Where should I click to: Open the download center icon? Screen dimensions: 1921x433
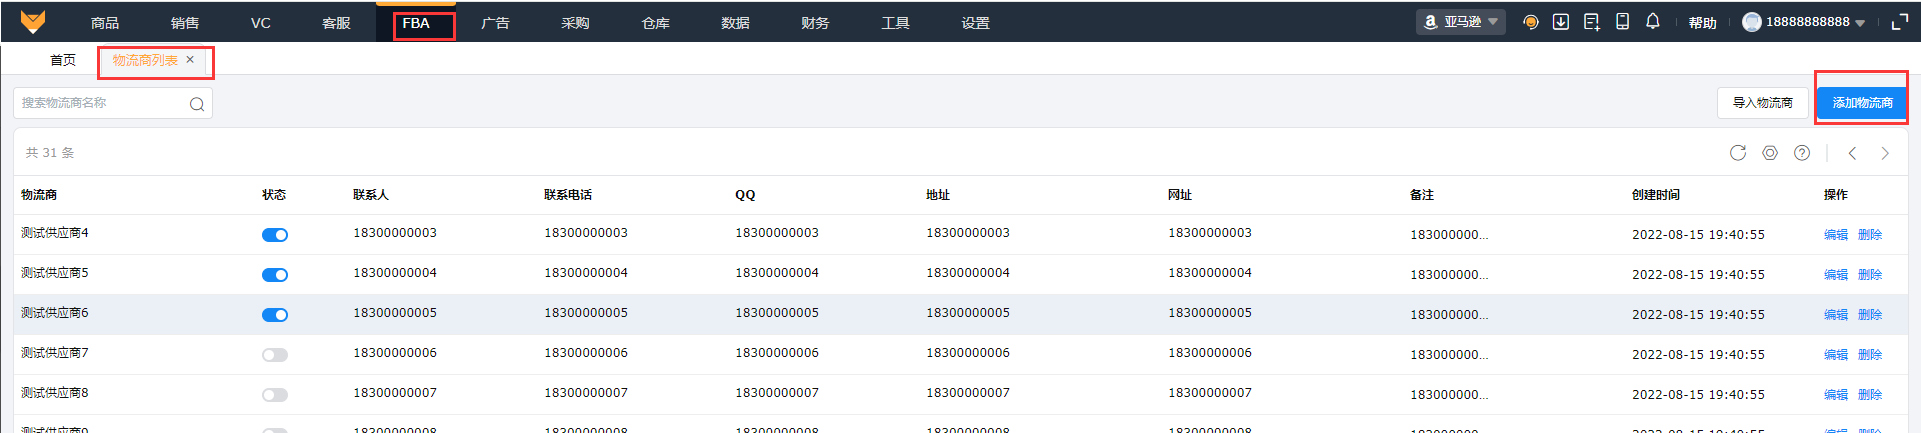point(1560,22)
